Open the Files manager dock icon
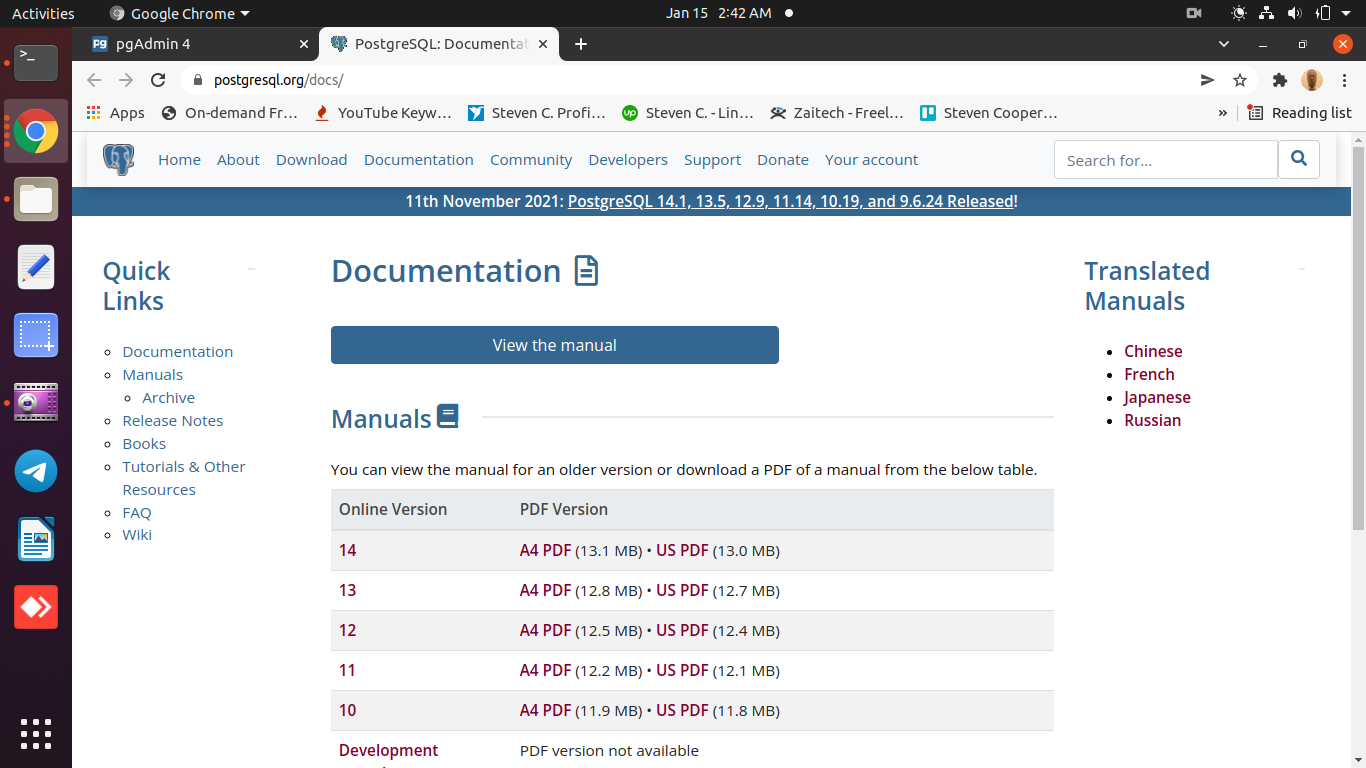 point(36,199)
